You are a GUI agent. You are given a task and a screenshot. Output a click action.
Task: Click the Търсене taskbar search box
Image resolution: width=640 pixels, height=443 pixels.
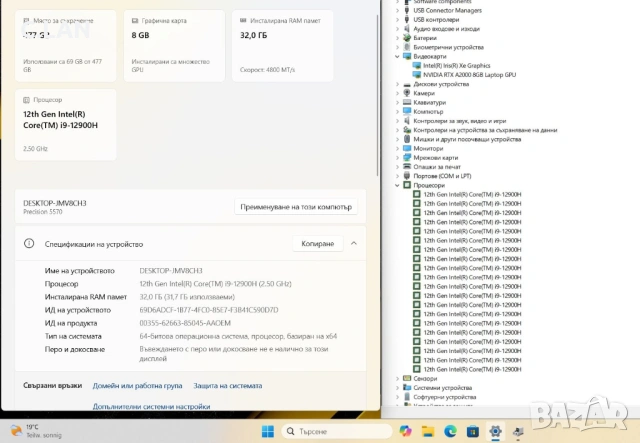tap(337, 431)
